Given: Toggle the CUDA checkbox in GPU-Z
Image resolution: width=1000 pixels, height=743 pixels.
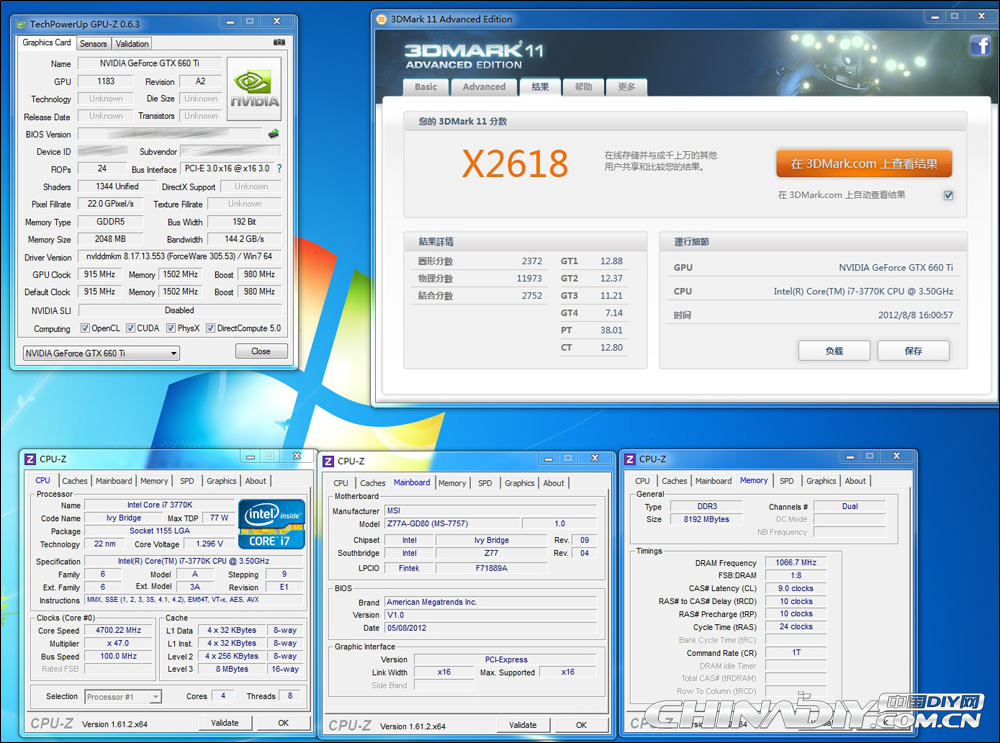Looking at the screenshot, I should (130, 328).
